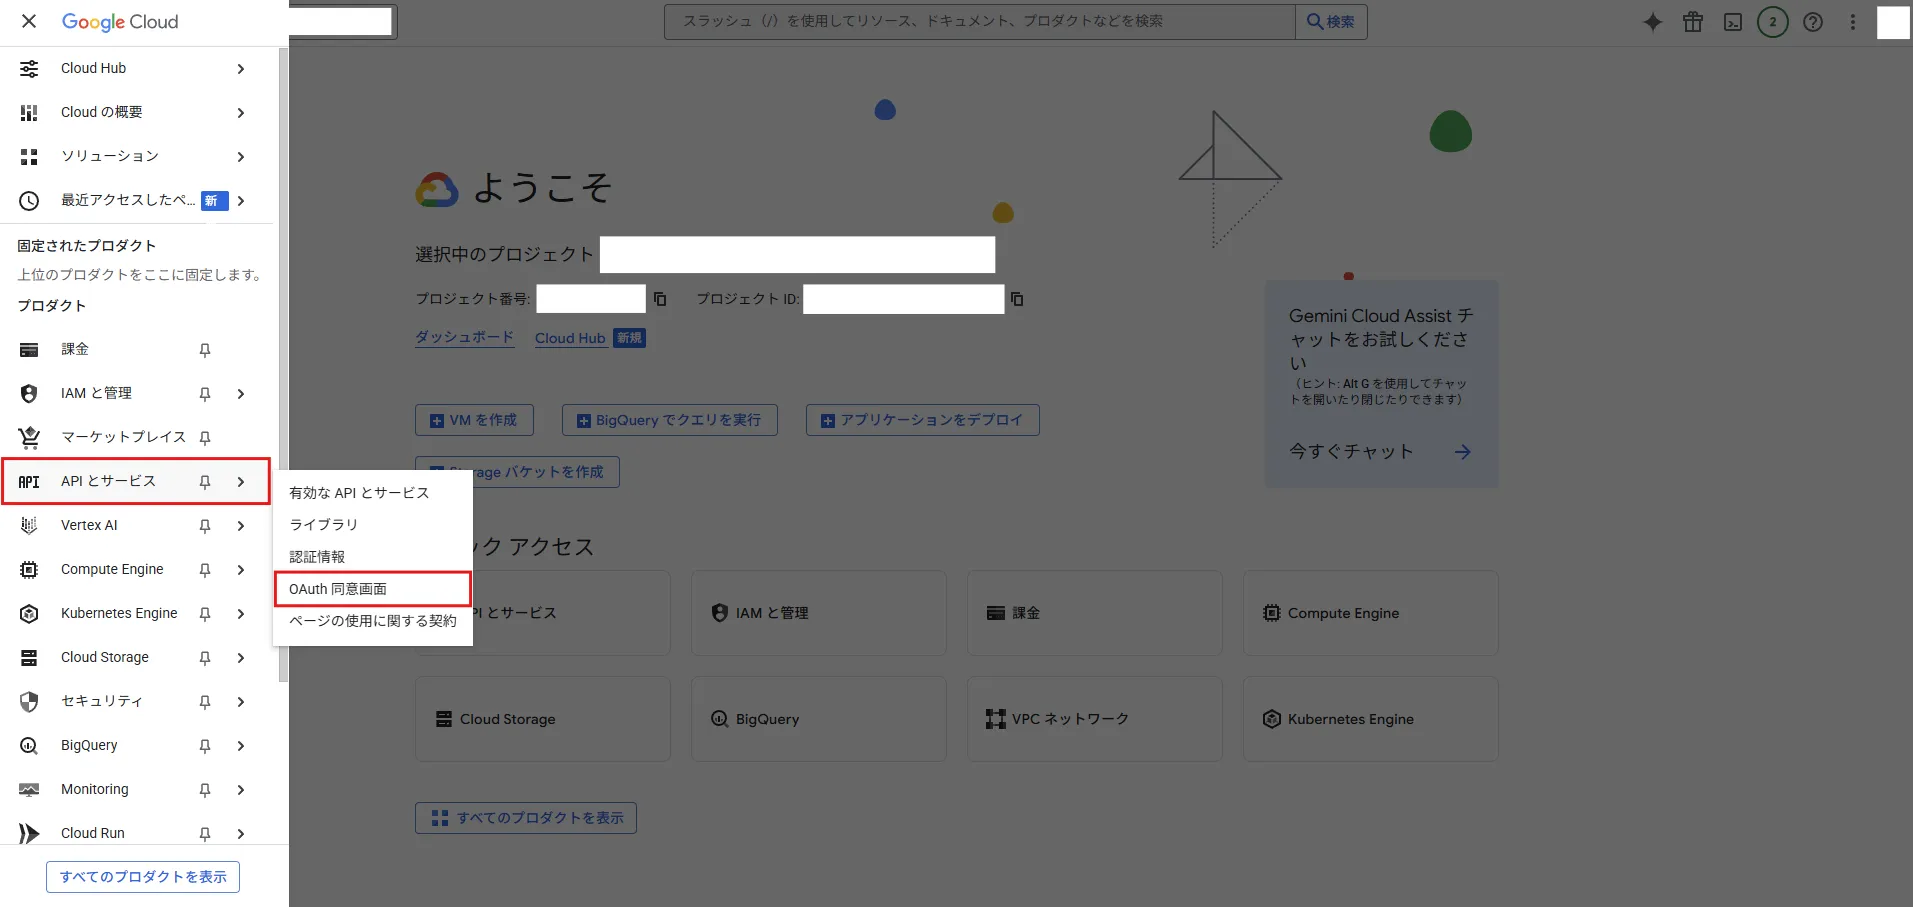
Task: Pin BigQuery product
Action: click(205, 746)
